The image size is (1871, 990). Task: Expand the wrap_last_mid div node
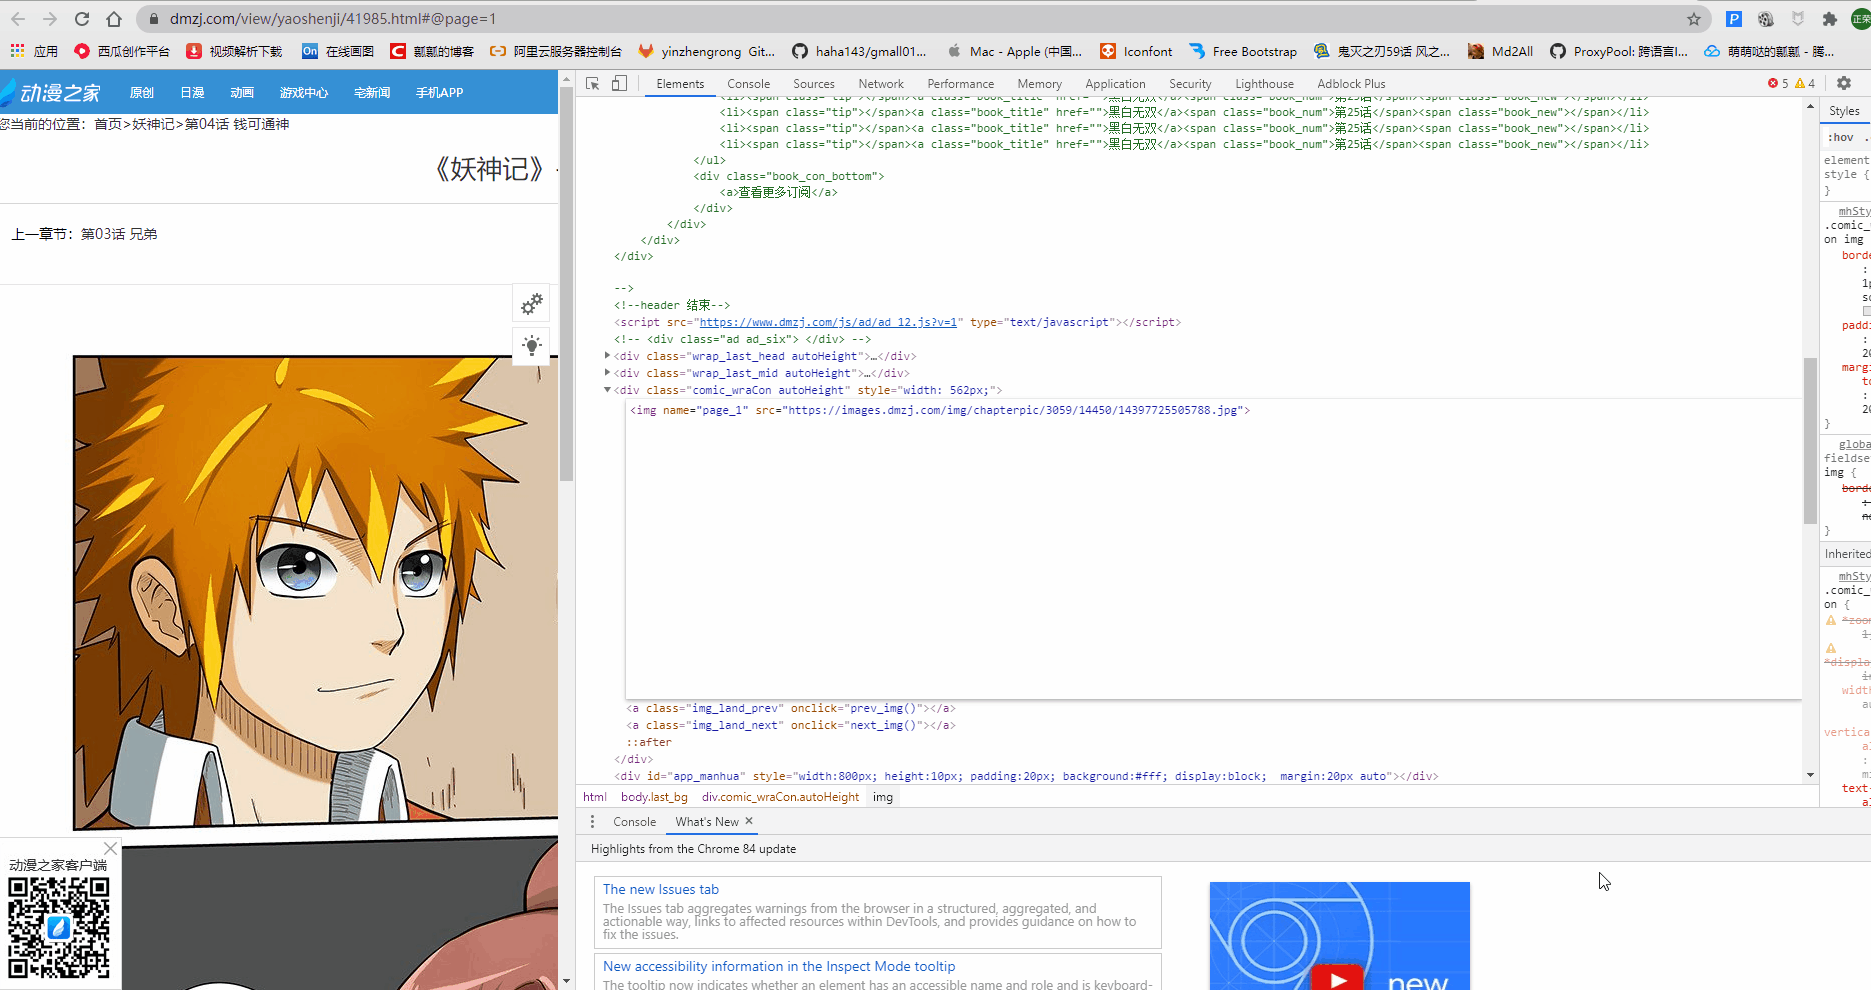[608, 373]
